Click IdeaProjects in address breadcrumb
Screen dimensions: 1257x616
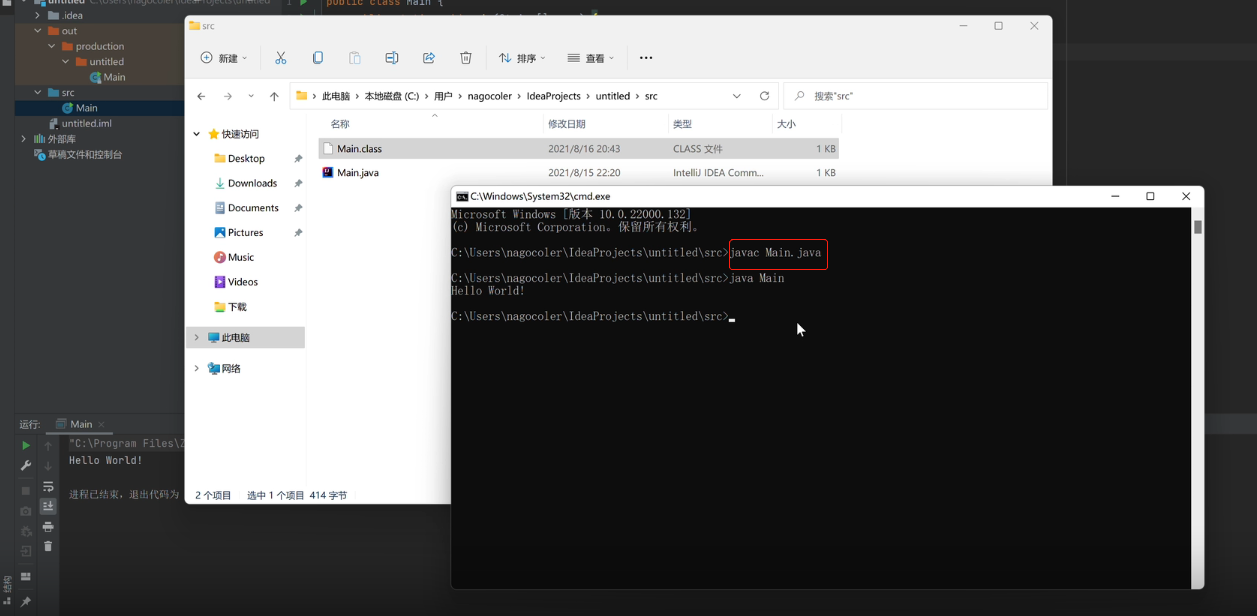pos(554,96)
